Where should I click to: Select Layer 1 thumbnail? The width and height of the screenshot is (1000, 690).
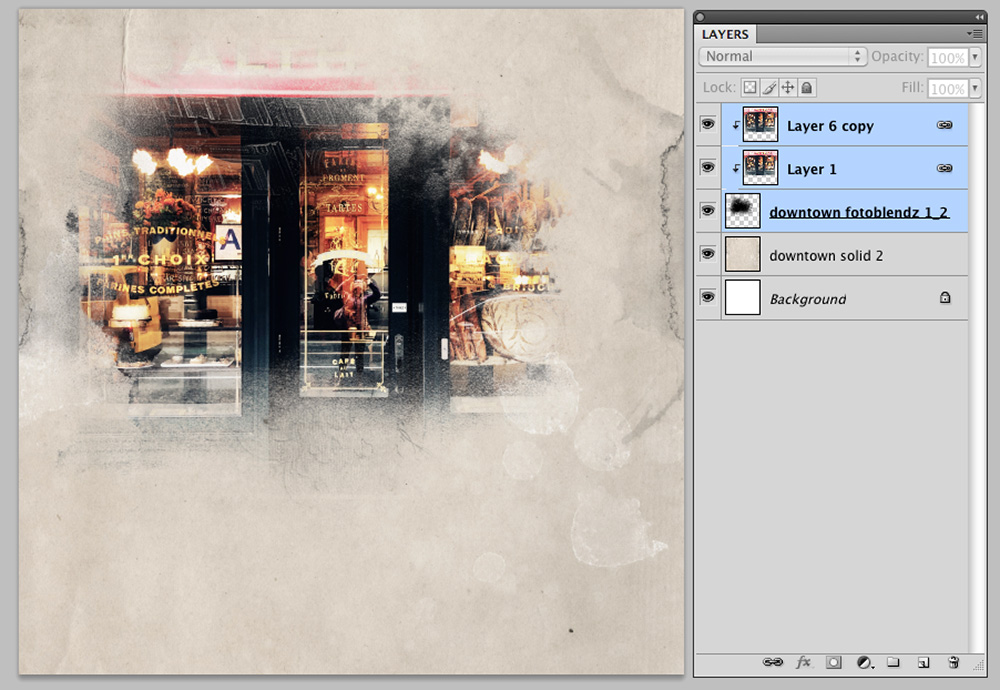click(x=760, y=168)
